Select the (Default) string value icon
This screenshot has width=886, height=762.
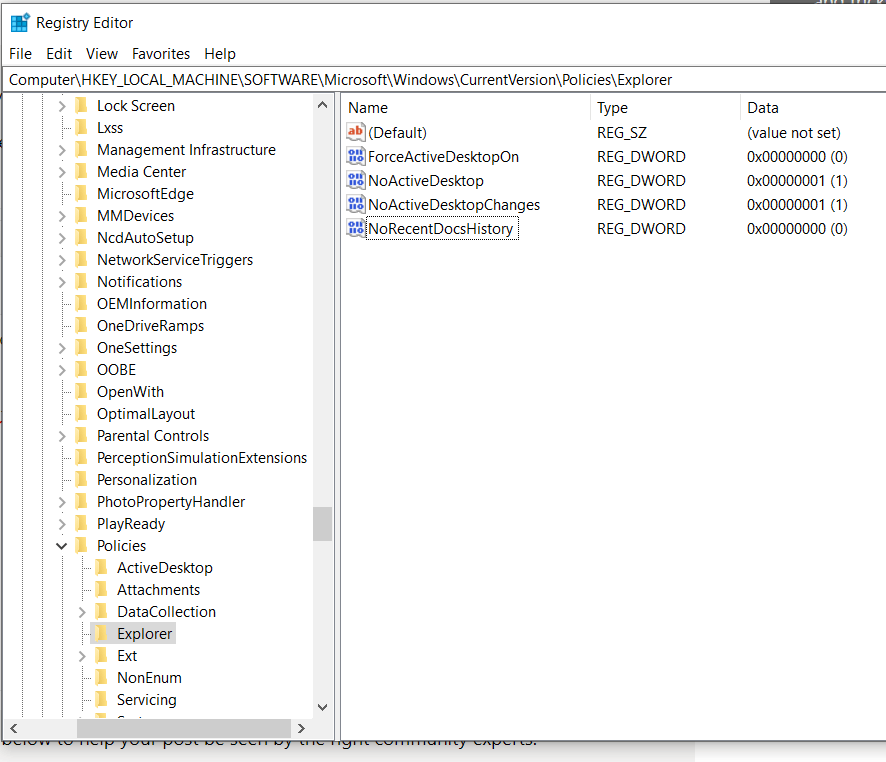click(355, 132)
